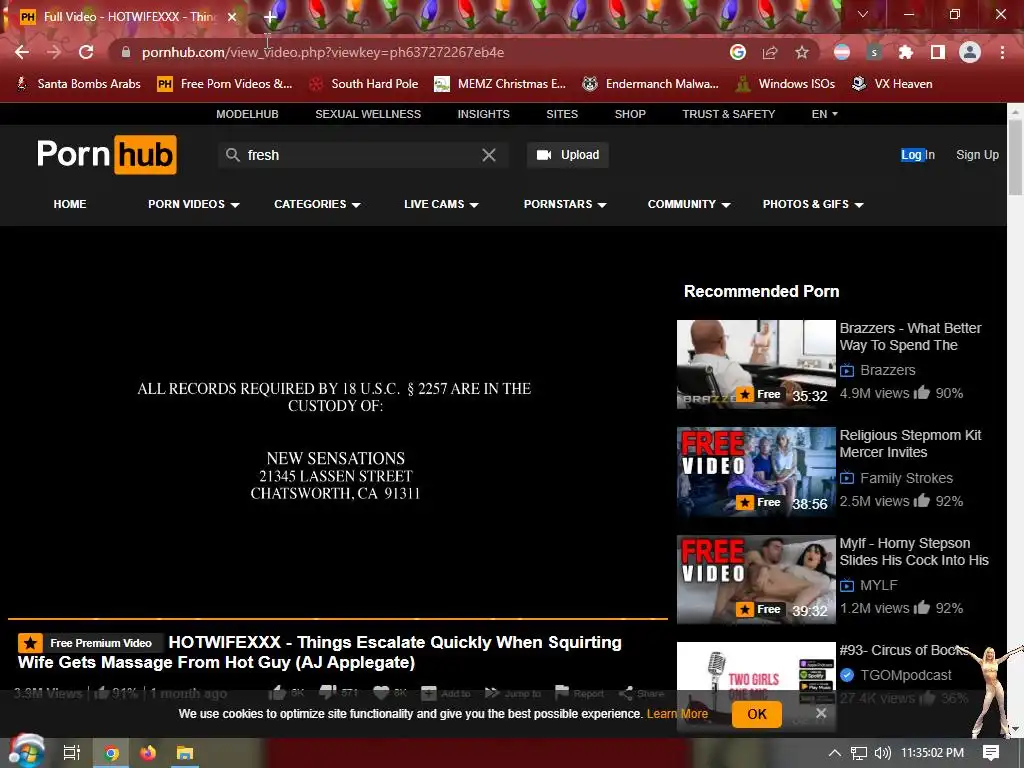
Task: Open the Windows ISOs bookmark
Action: 786,84
